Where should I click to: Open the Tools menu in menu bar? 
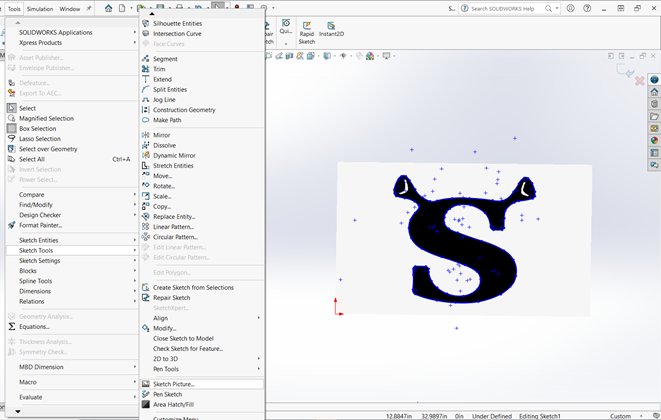pyautogui.click(x=14, y=8)
